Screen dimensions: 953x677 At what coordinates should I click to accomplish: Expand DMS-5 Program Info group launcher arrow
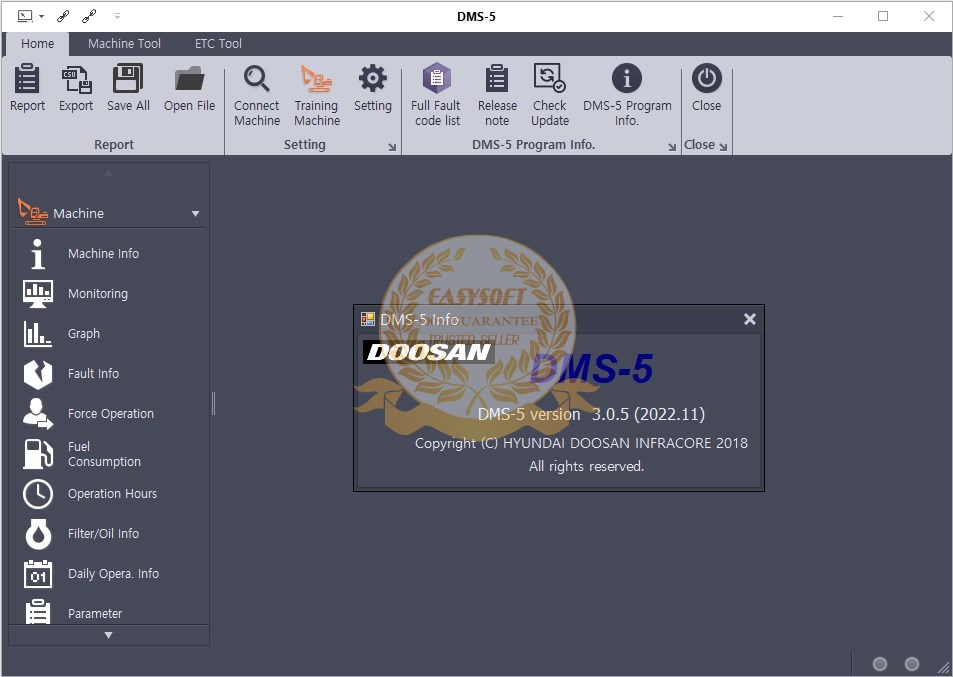(x=672, y=146)
